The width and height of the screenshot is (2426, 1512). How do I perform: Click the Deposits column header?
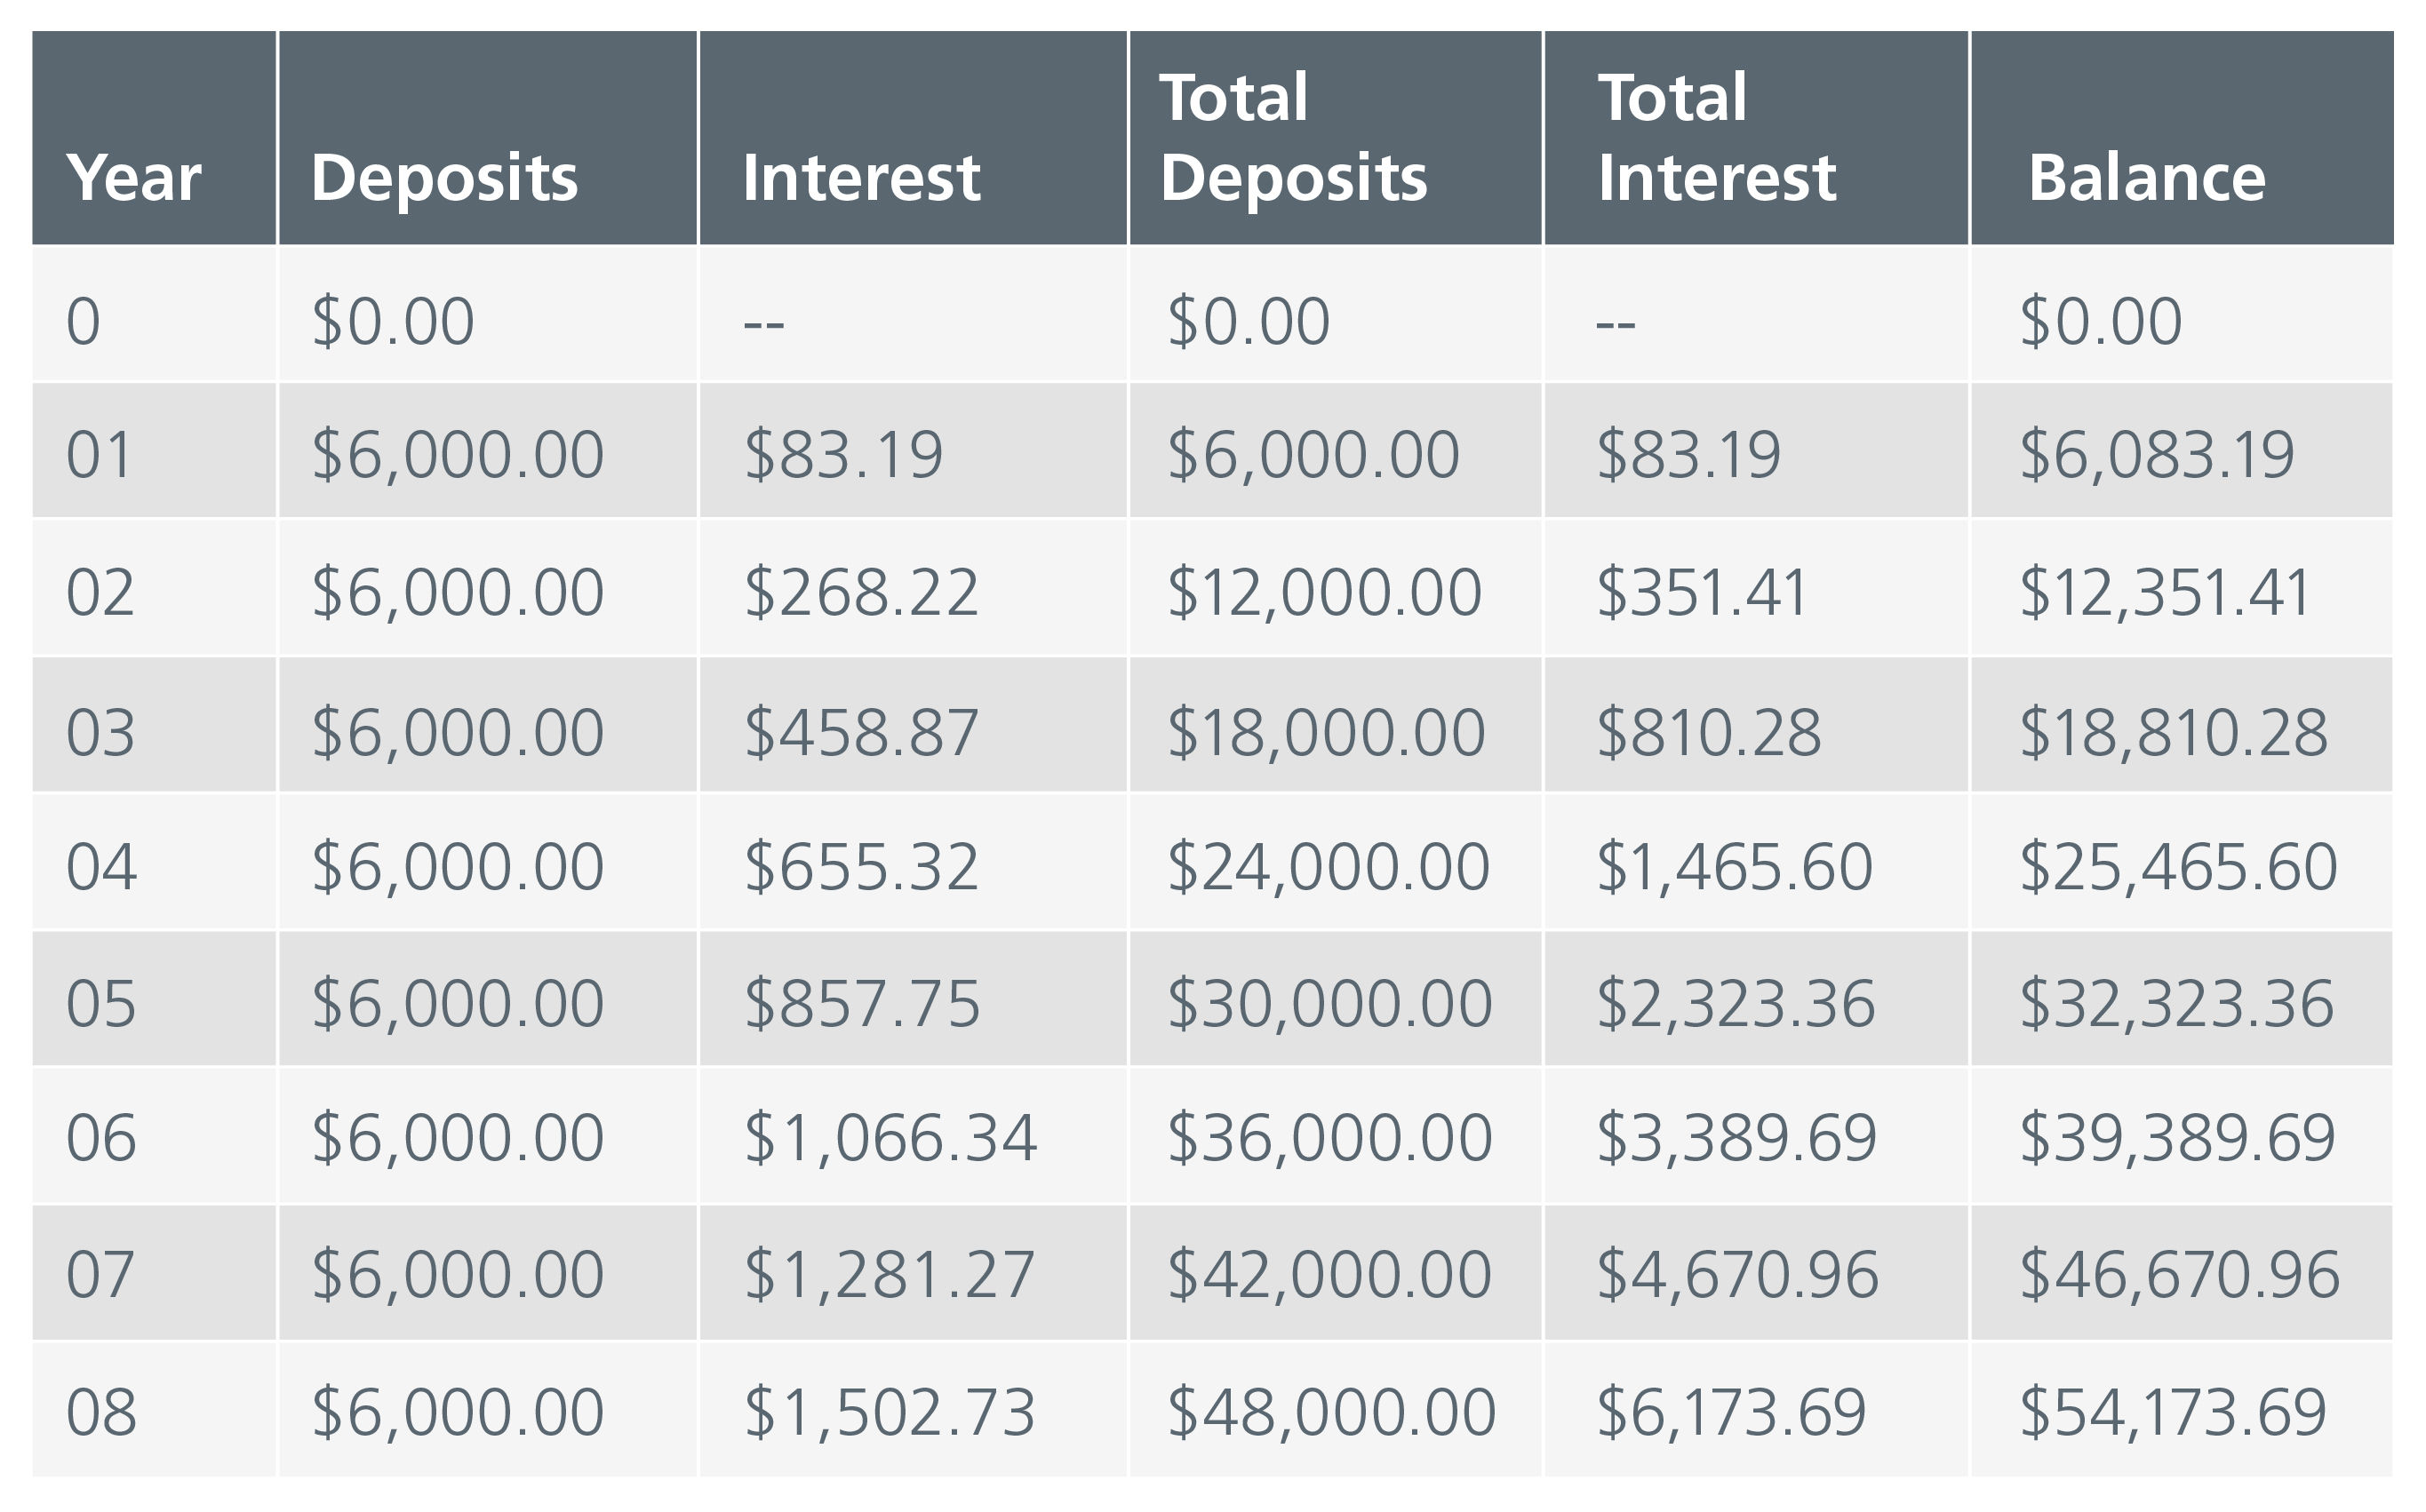488,138
